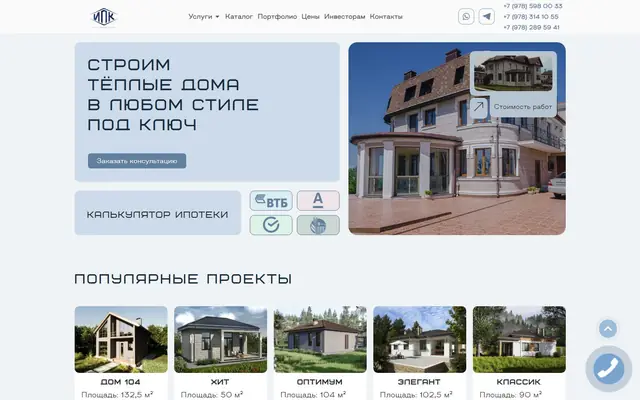640x400 pixels.
Task: Select the ВТБ bank icon
Action: tap(271, 200)
